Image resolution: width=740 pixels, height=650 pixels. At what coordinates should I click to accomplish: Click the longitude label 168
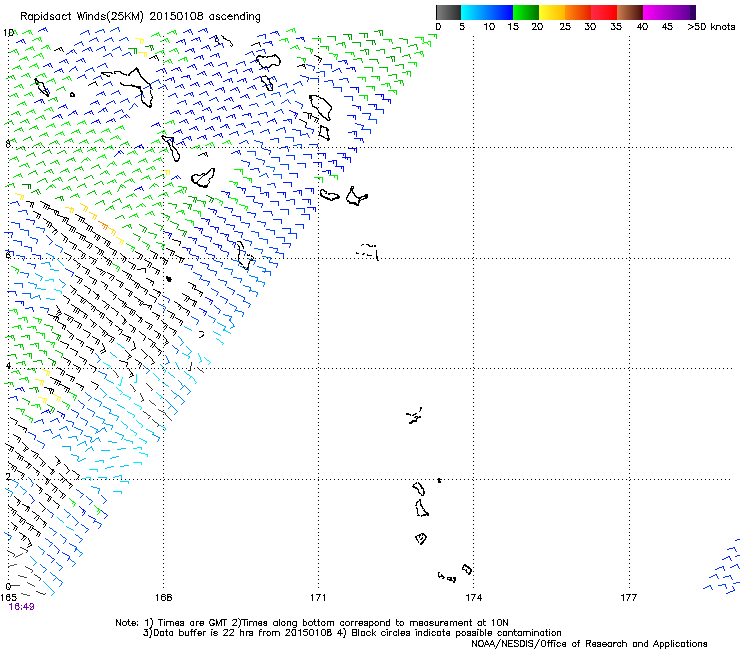[163, 598]
